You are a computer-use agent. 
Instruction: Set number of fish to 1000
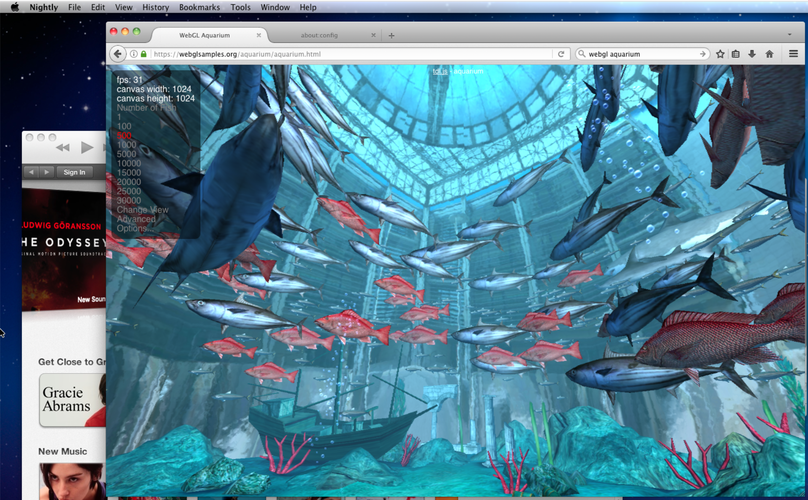(126, 145)
